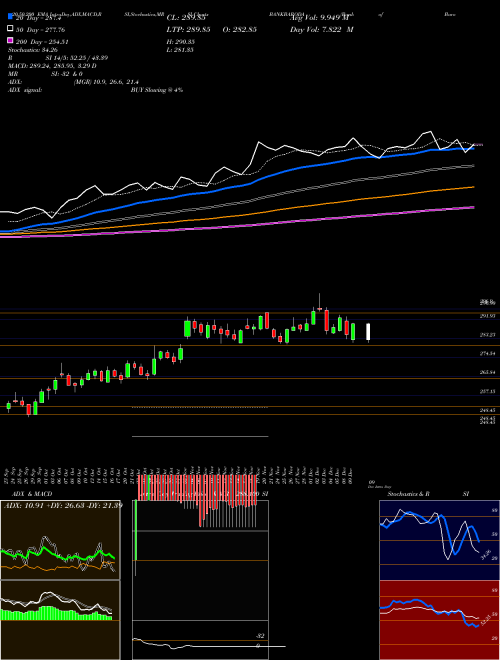The width and height of the screenshot is (500, 660).
Task: Select the '50 Day - 277.76' legend text
Action: [x=42, y=30]
